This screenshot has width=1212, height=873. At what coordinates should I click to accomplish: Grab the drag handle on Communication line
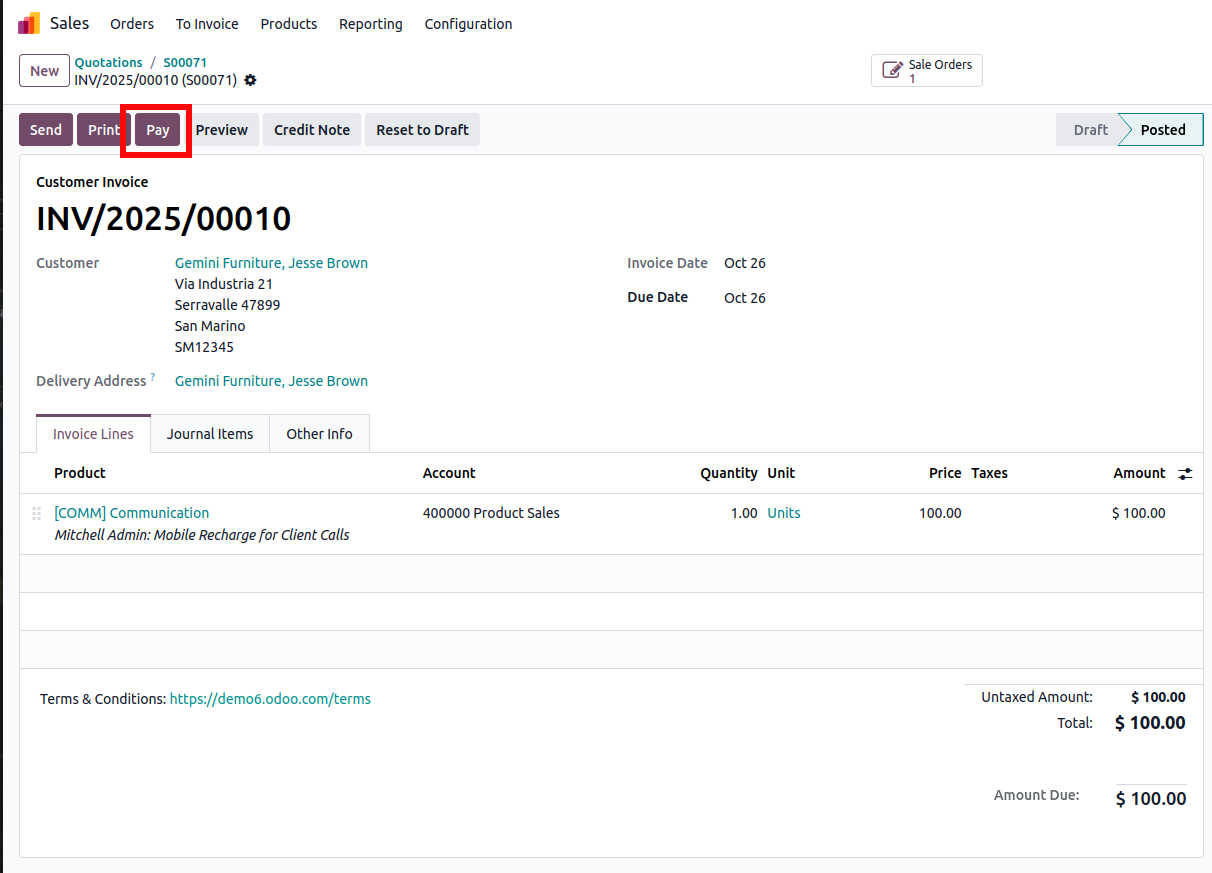(36, 513)
